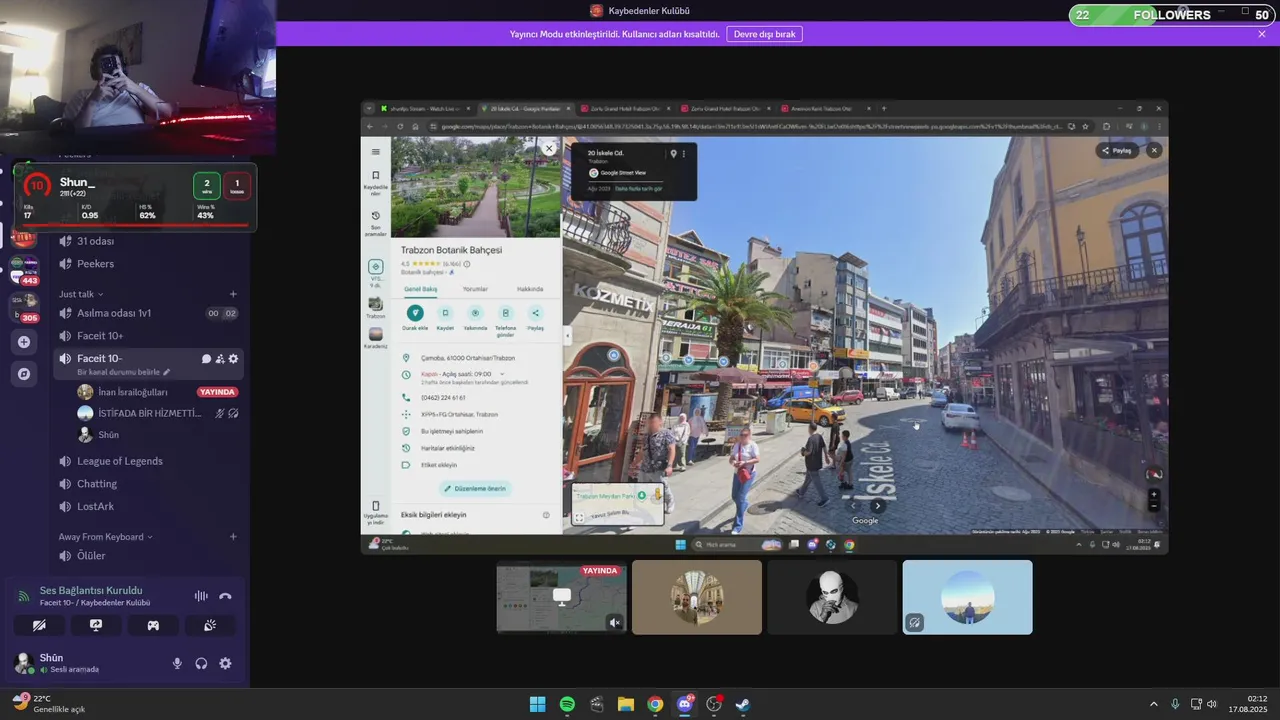1280x720 pixels.
Task: Click 'Düzenleme önerin' button in Maps
Action: click(x=476, y=489)
